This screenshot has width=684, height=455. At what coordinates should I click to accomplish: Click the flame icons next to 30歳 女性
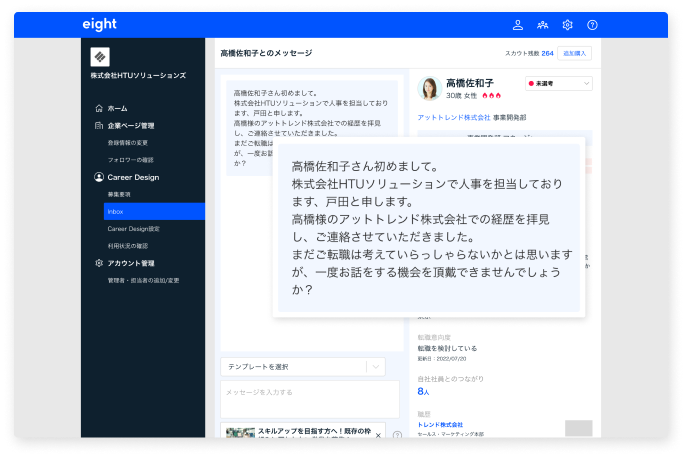[492, 96]
